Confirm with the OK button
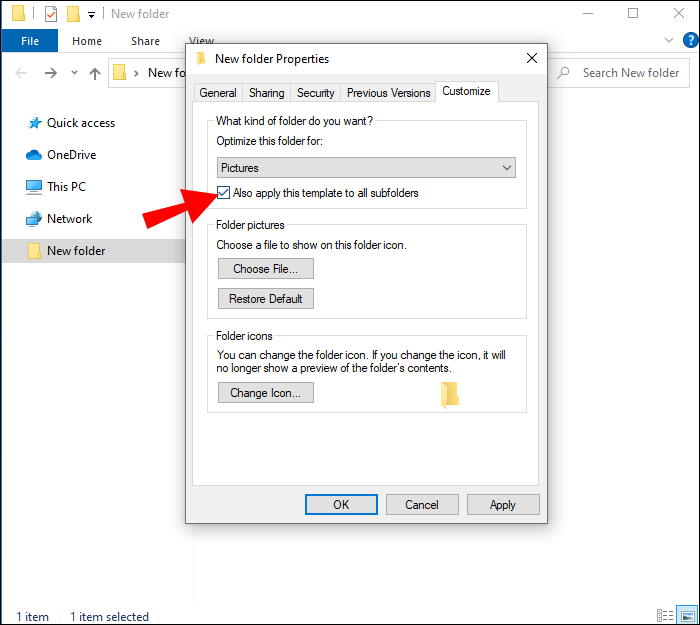The image size is (700, 625). point(342,504)
